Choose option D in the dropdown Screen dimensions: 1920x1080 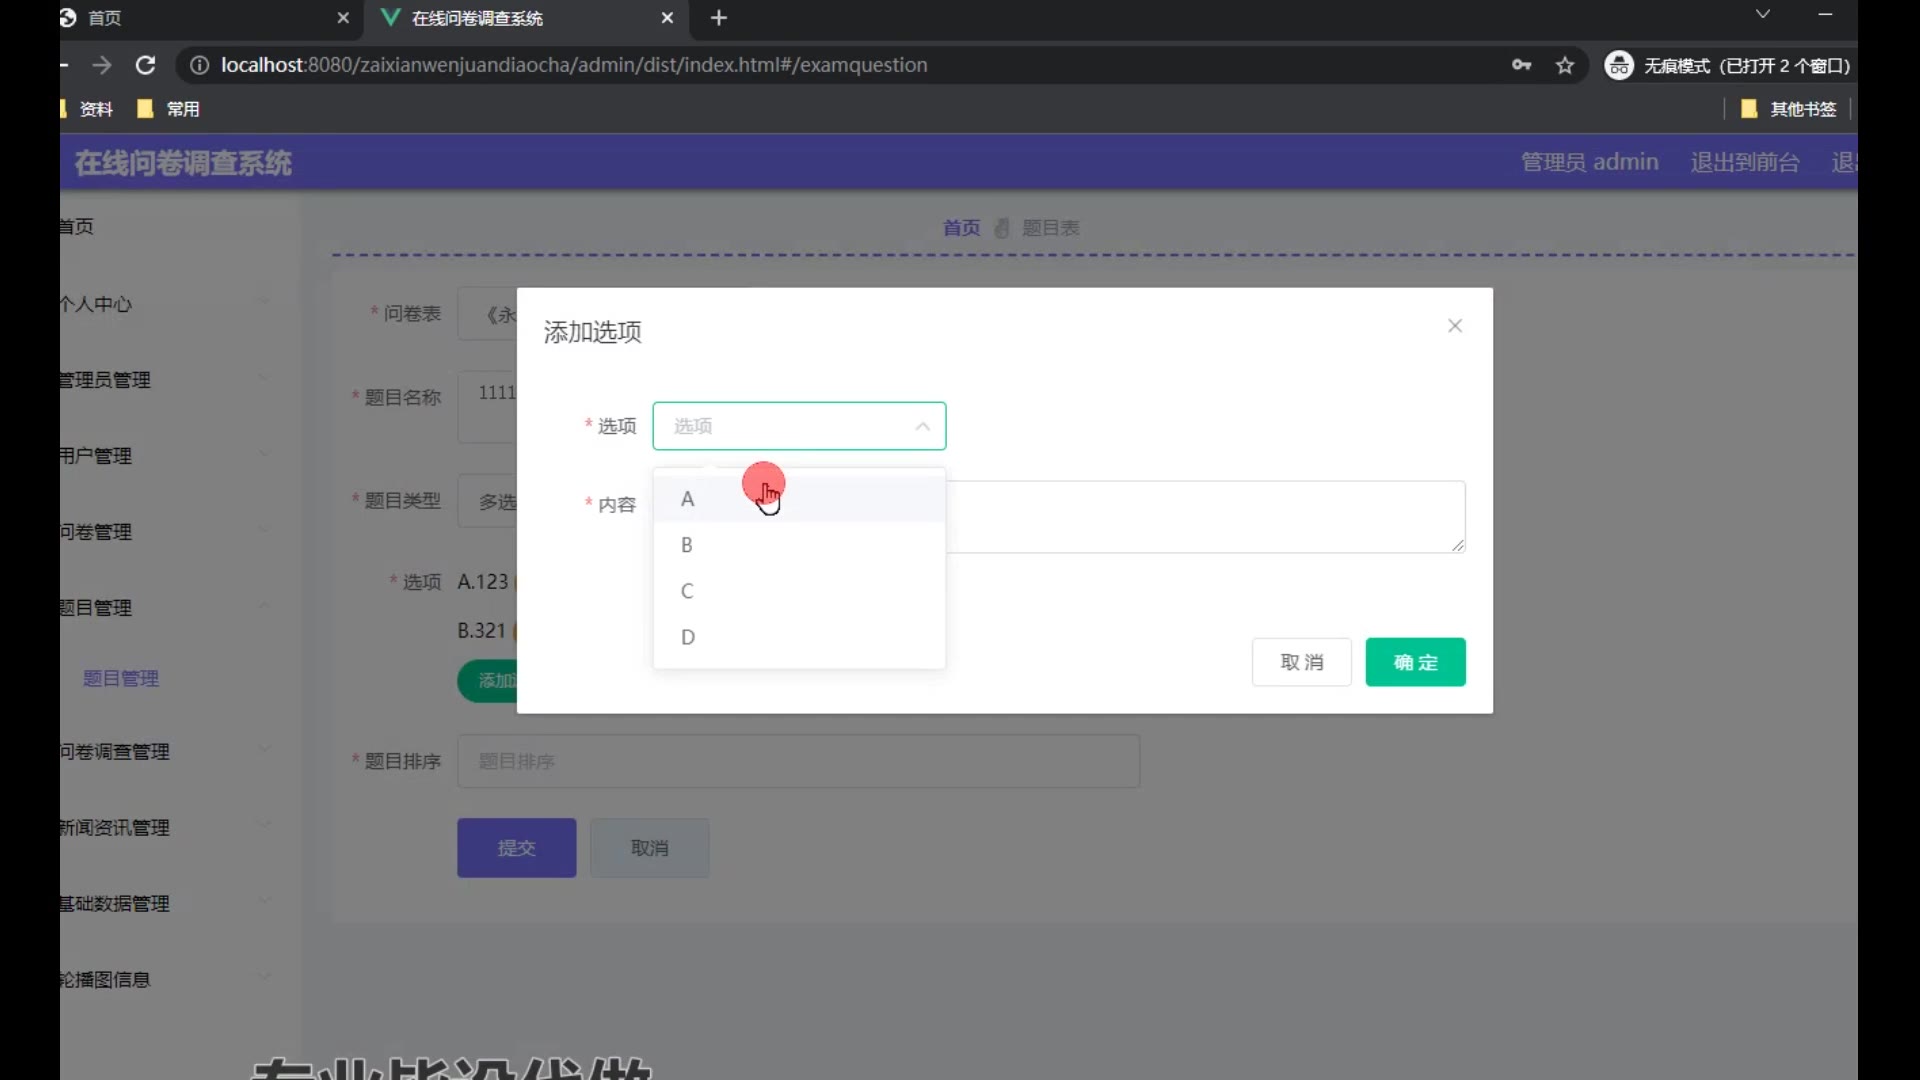click(688, 637)
